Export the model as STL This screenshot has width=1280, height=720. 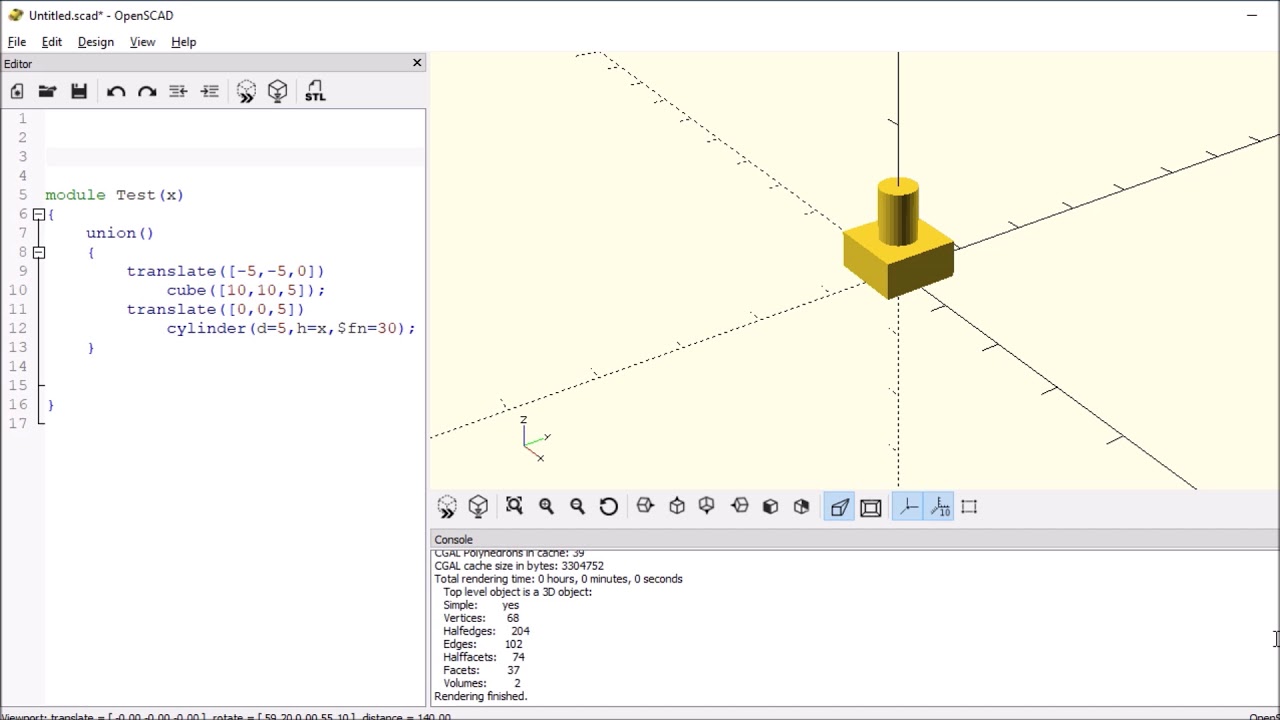315,92
